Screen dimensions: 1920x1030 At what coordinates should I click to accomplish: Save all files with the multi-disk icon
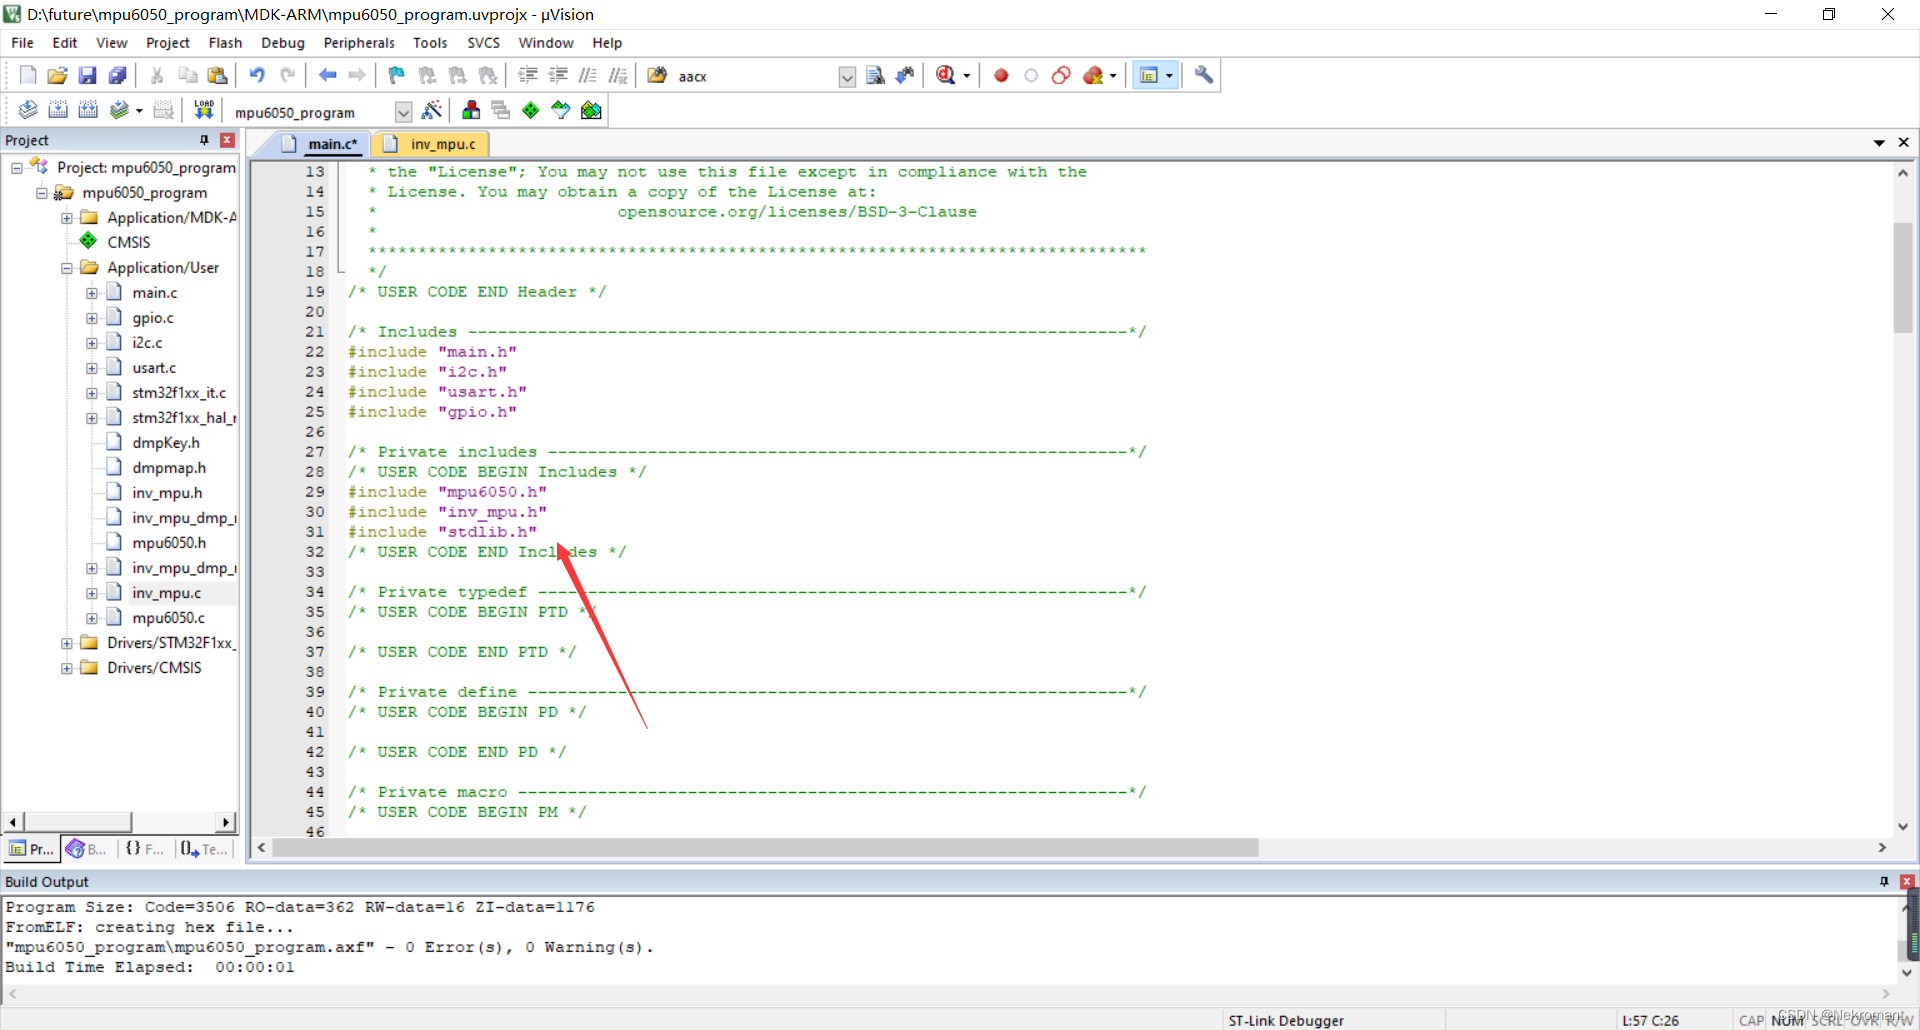(x=117, y=75)
